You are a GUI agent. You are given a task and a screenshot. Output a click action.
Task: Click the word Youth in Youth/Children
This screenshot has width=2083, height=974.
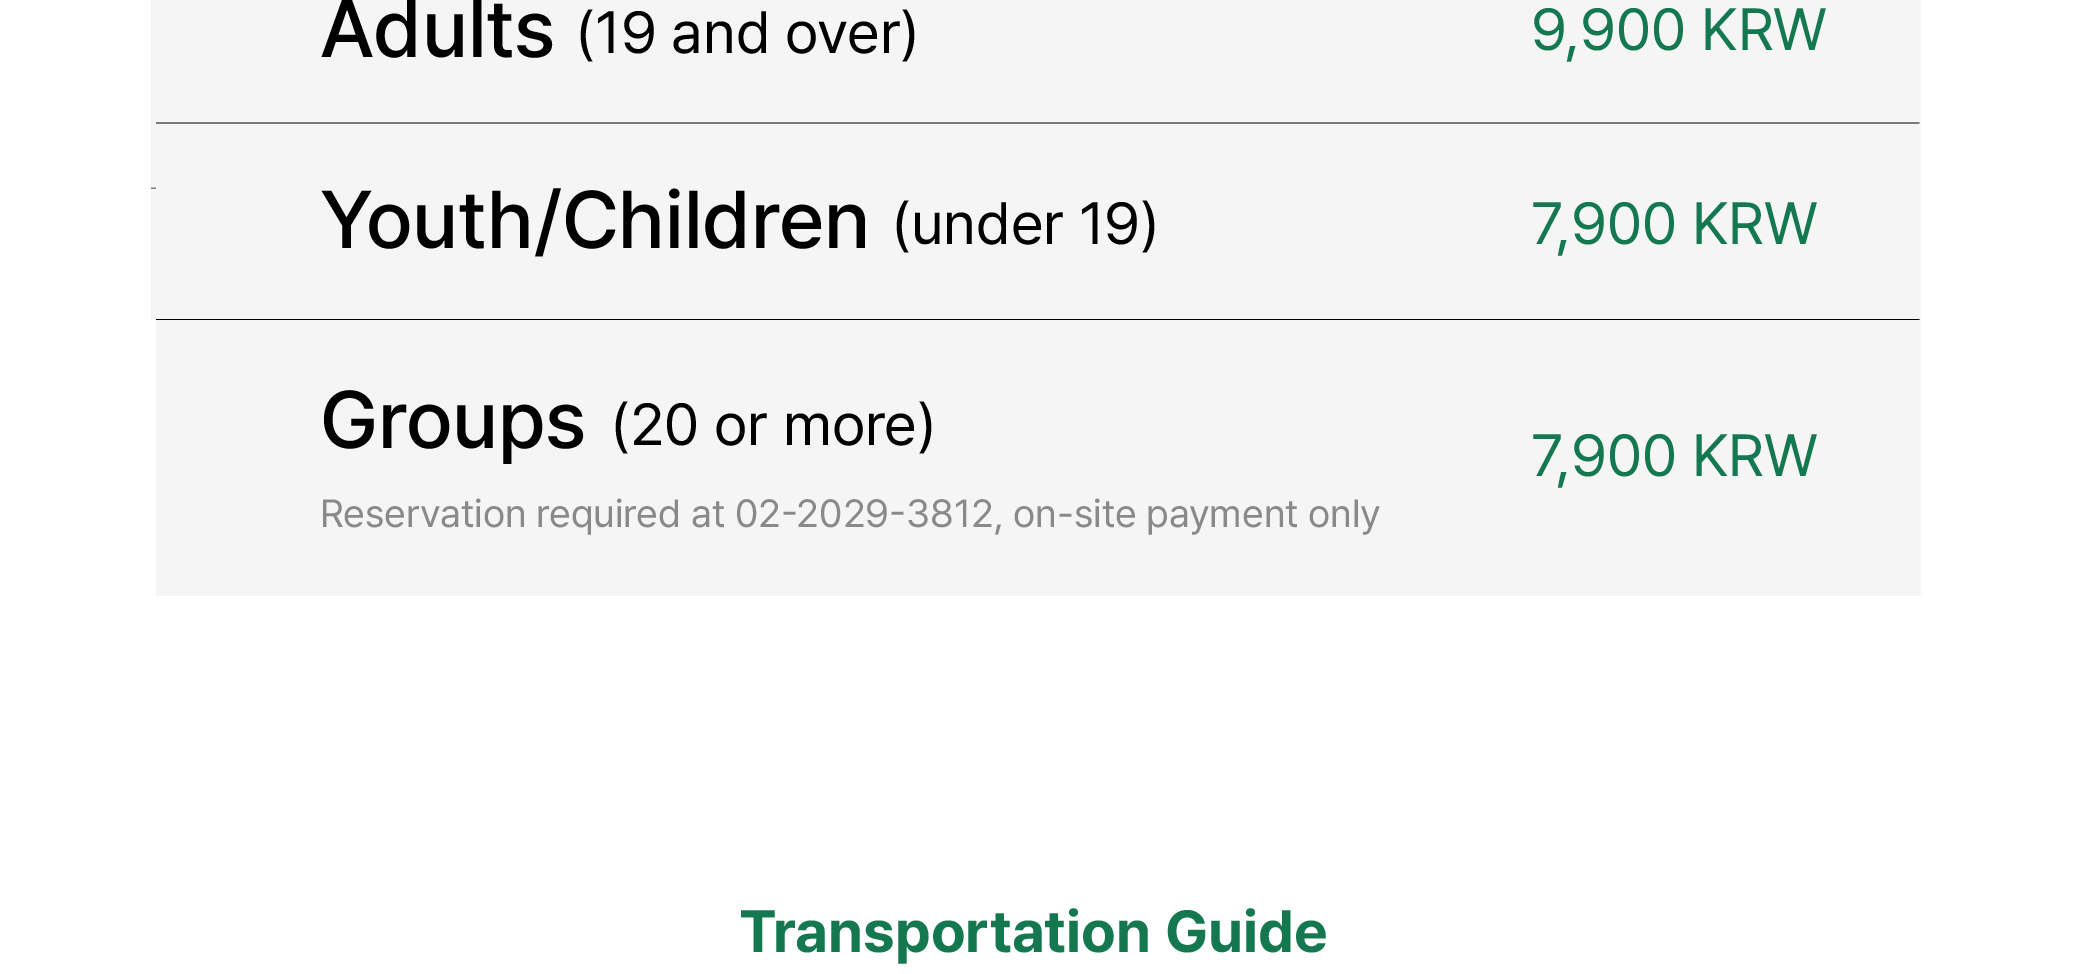point(426,221)
